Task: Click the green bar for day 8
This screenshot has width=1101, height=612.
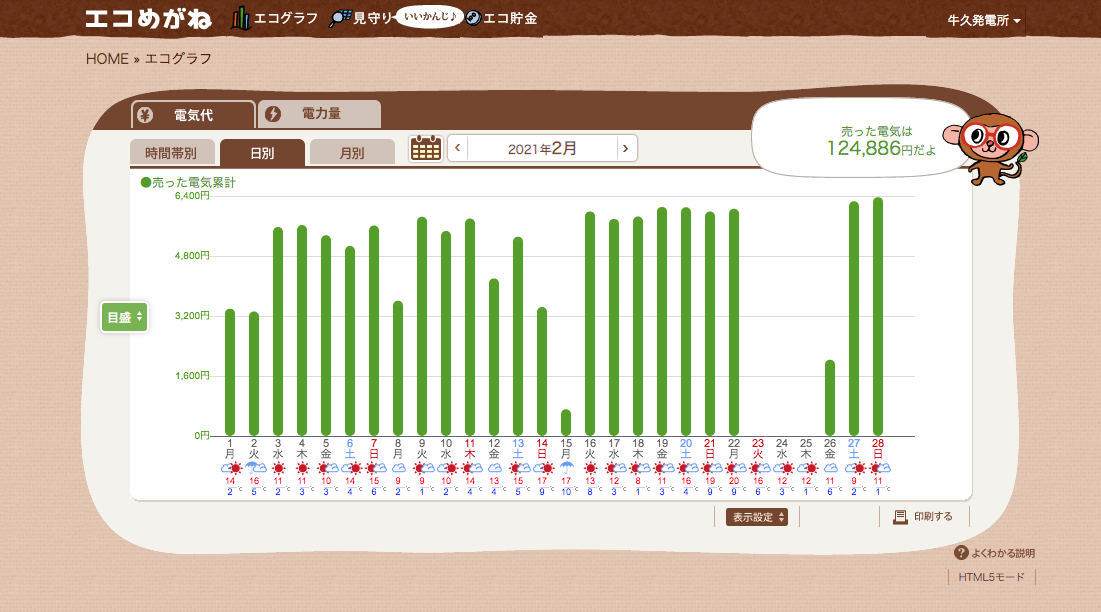Action: coord(398,368)
